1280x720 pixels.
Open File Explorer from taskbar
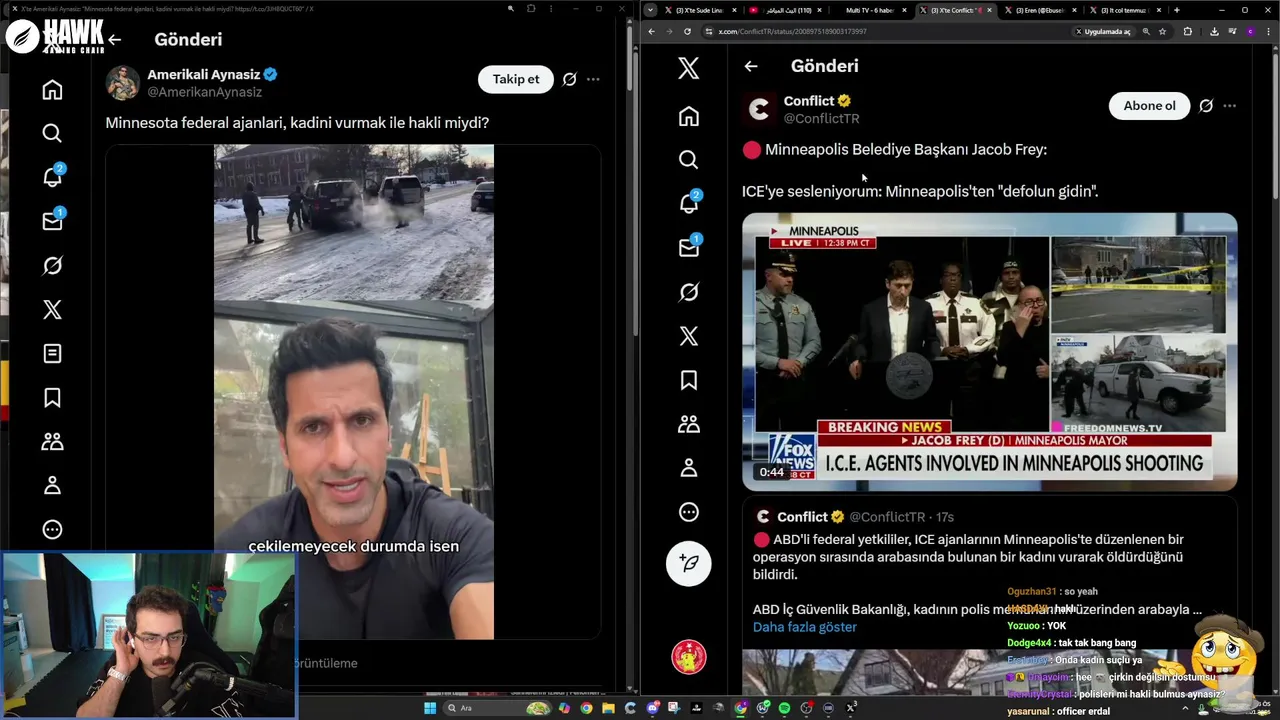coord(608,708)
